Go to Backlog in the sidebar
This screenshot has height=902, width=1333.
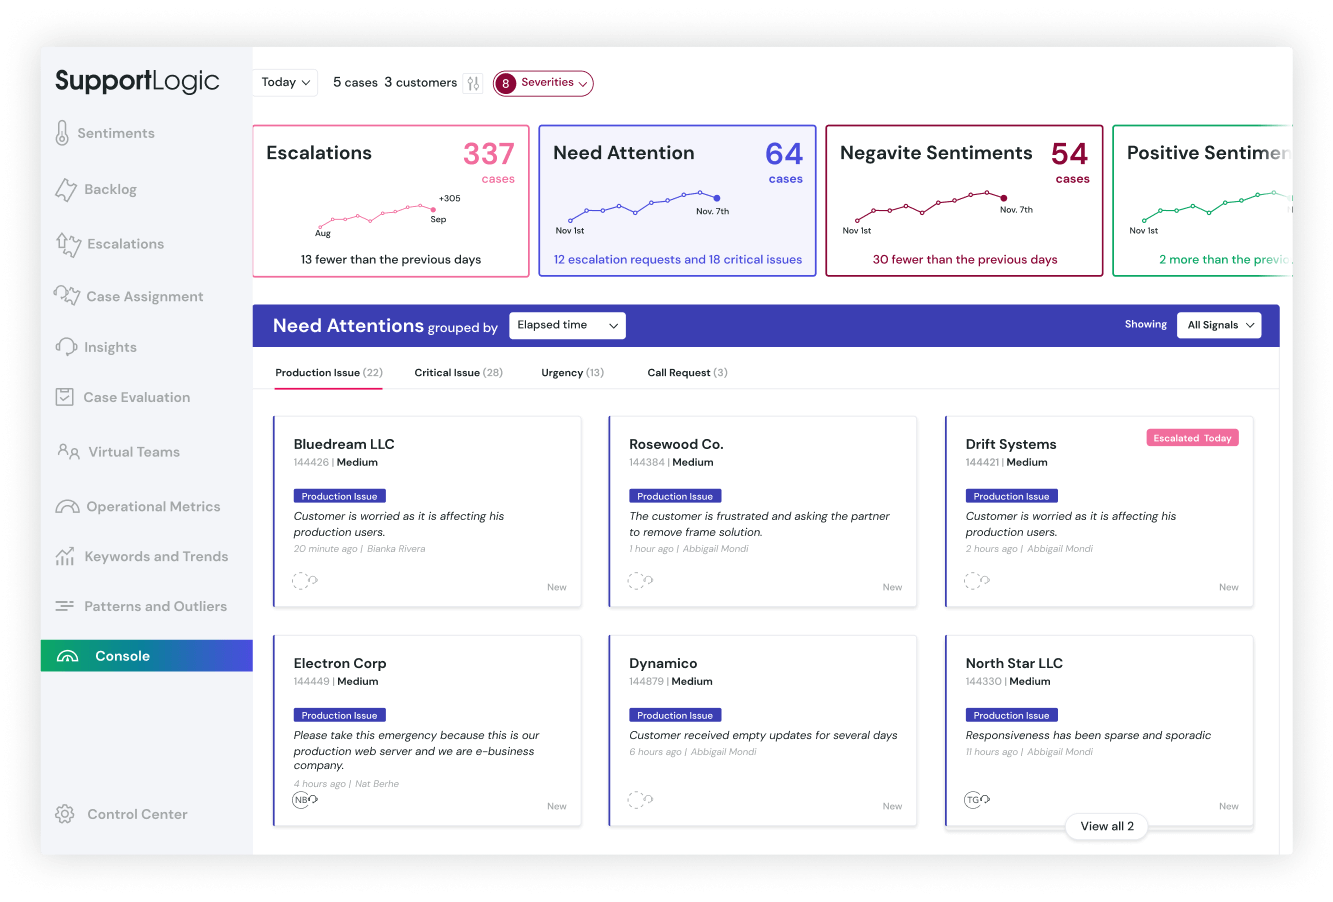tap(110, 189)
